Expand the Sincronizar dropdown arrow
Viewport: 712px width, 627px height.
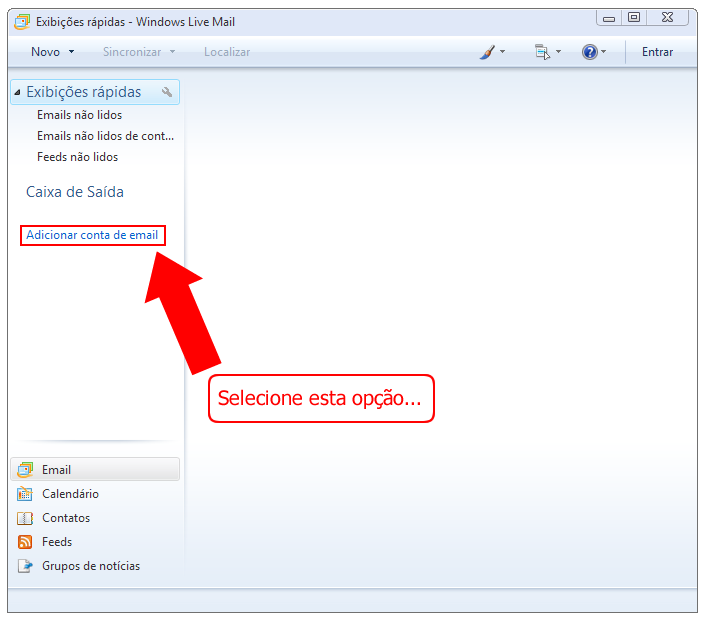tap(173, 52)
